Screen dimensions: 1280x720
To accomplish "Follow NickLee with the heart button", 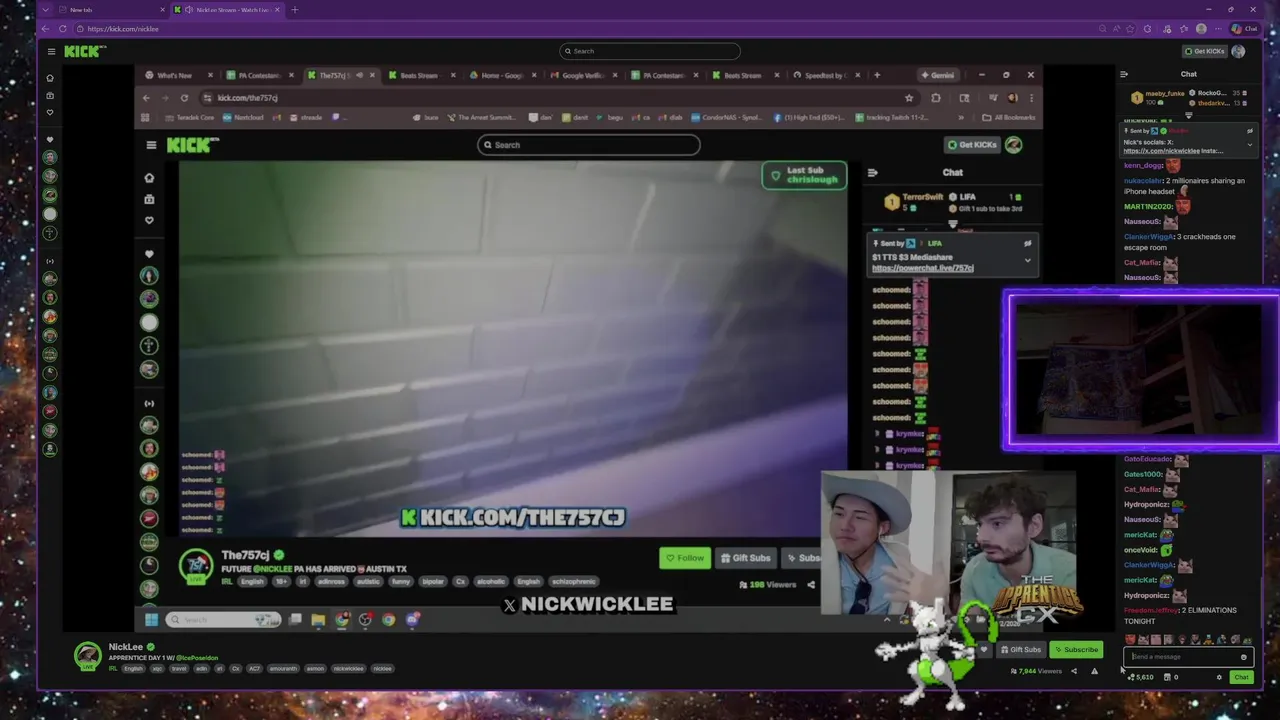I will (984, 650).
